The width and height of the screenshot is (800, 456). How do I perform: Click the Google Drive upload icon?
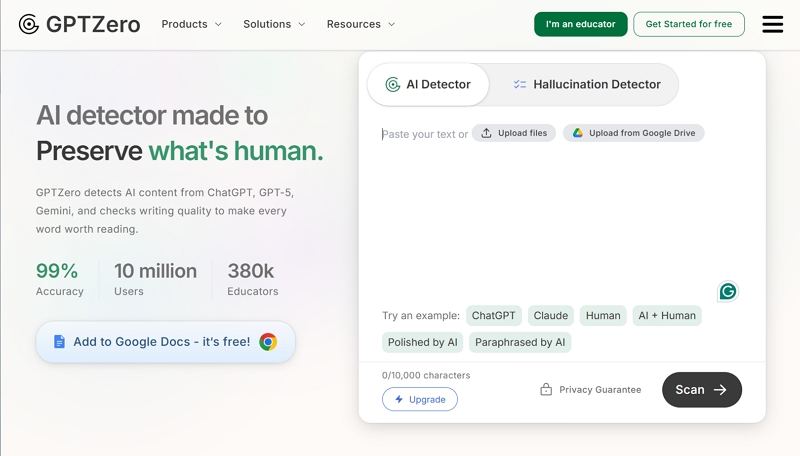(577, 133)
